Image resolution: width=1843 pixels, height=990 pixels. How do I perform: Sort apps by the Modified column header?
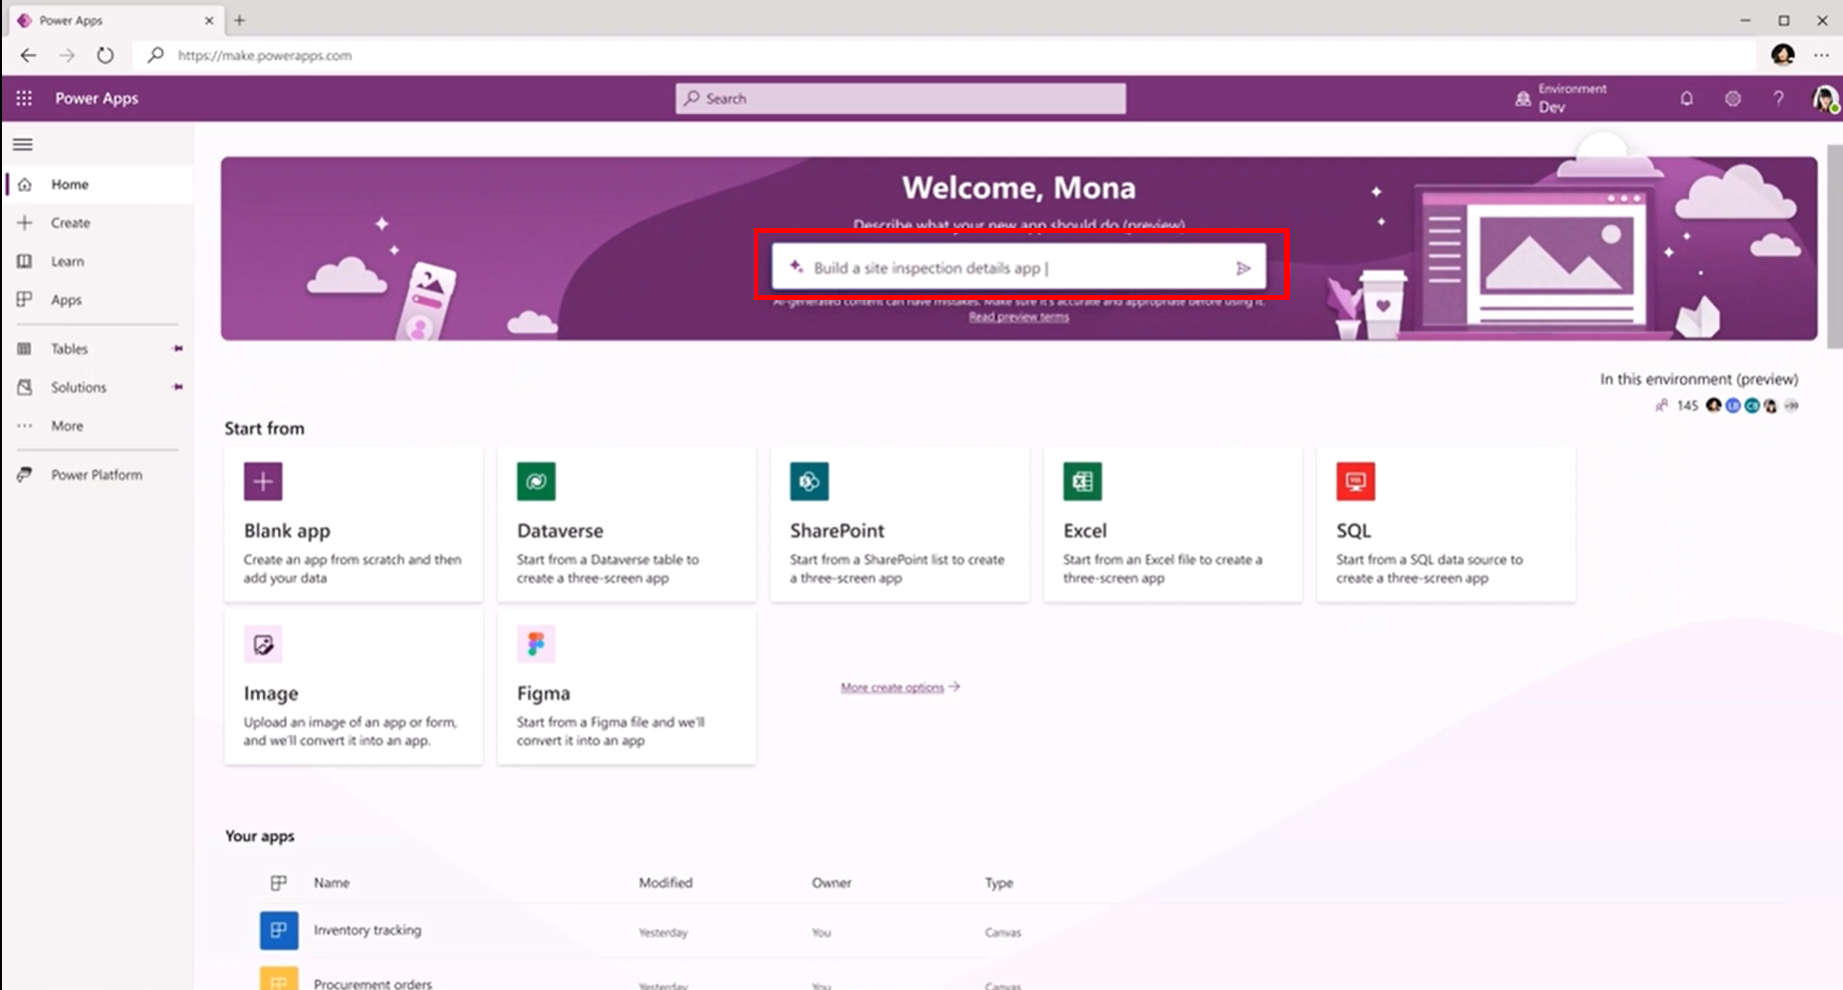pos(665,883)
